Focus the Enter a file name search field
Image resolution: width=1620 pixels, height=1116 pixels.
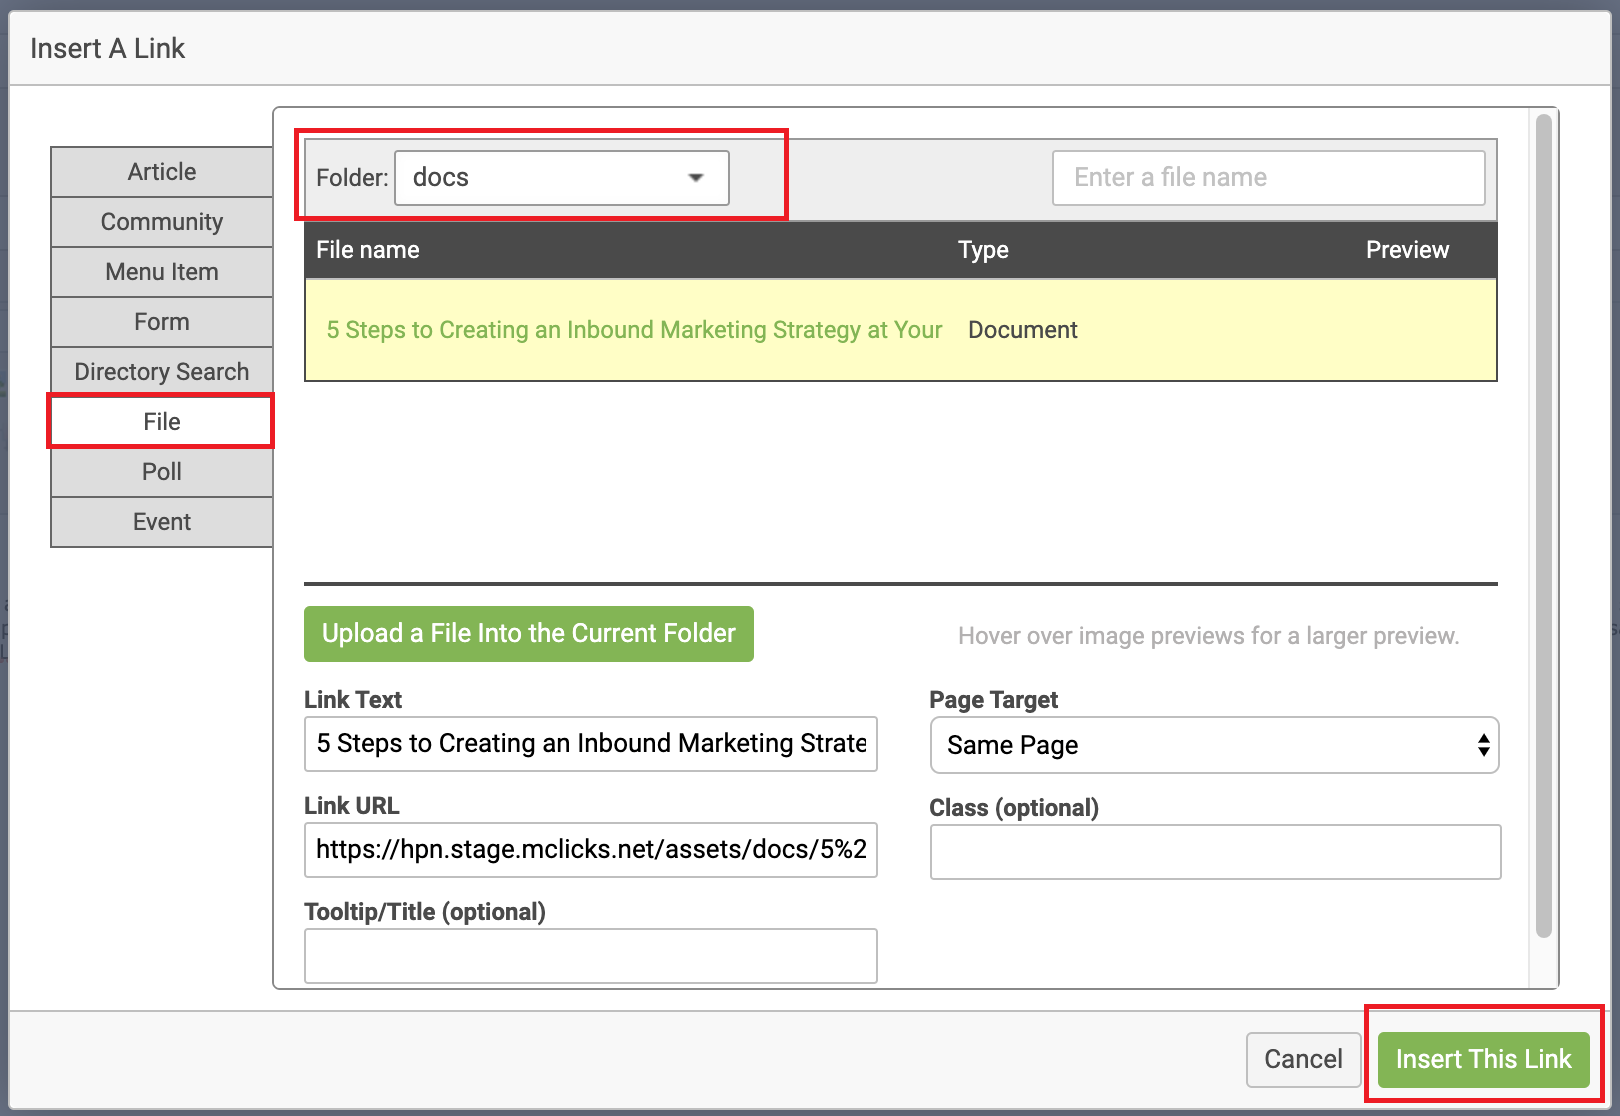coord(1269,178)
